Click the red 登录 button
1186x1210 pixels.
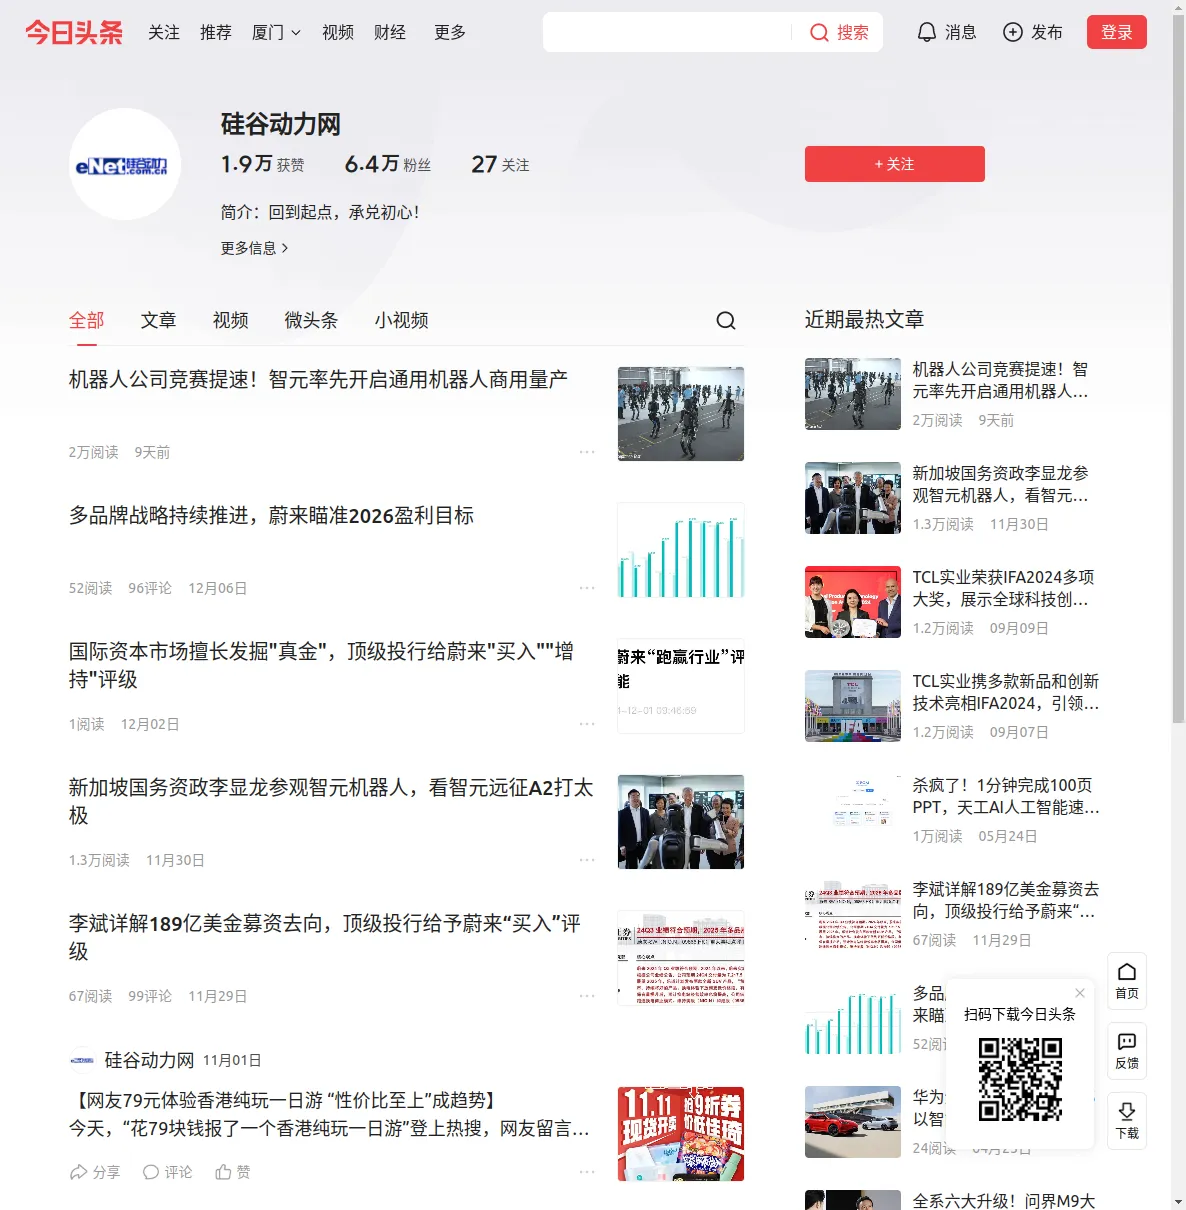click(x=1117, y=32)
